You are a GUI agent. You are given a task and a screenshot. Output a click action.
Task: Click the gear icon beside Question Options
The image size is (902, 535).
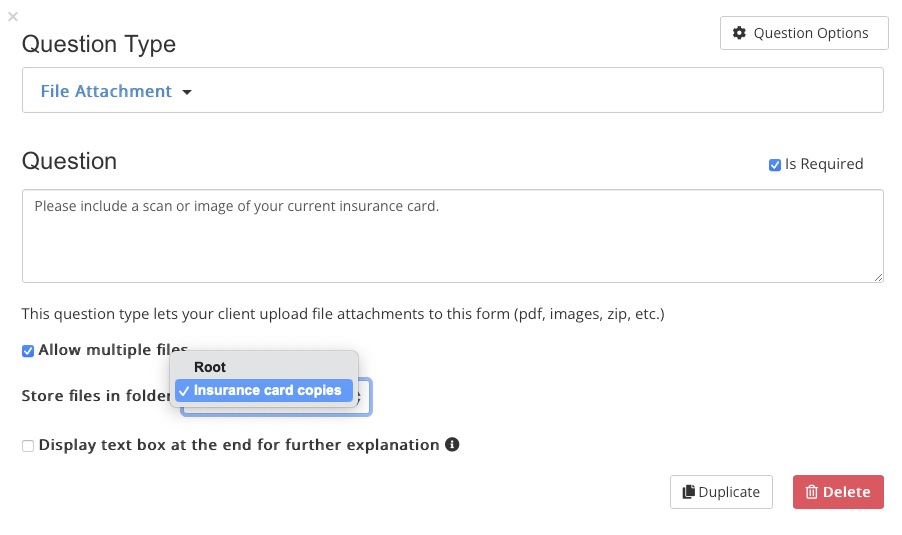click(x=739, y=33)
